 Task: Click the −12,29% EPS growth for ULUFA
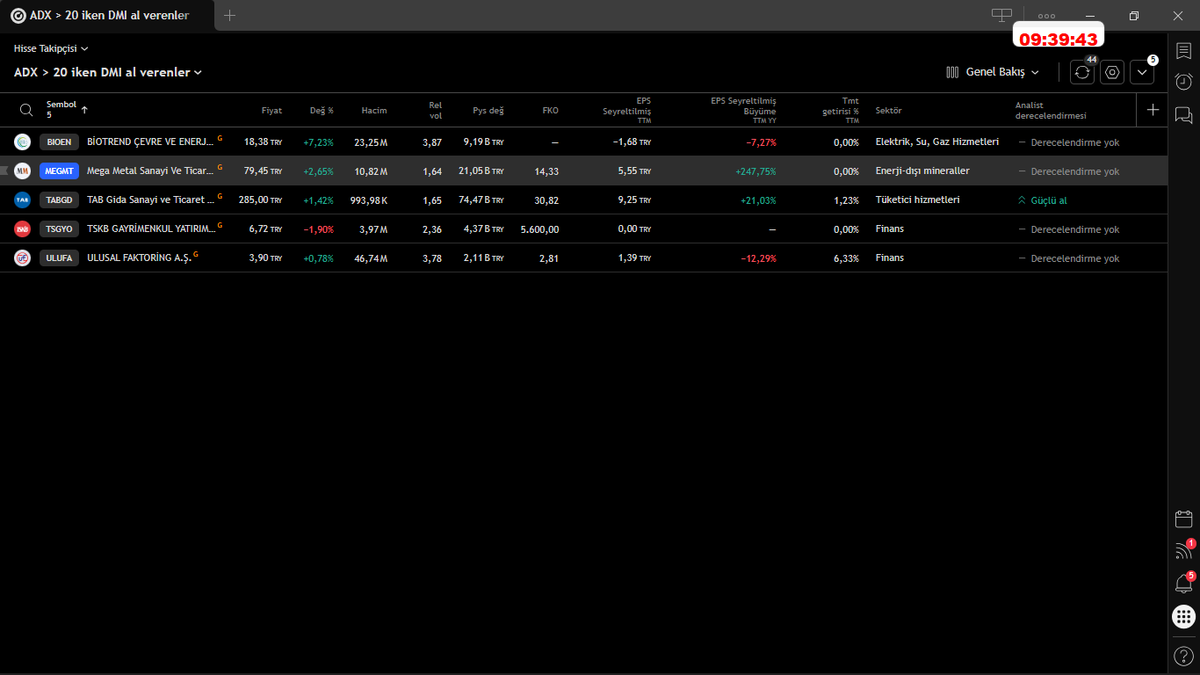756,258
